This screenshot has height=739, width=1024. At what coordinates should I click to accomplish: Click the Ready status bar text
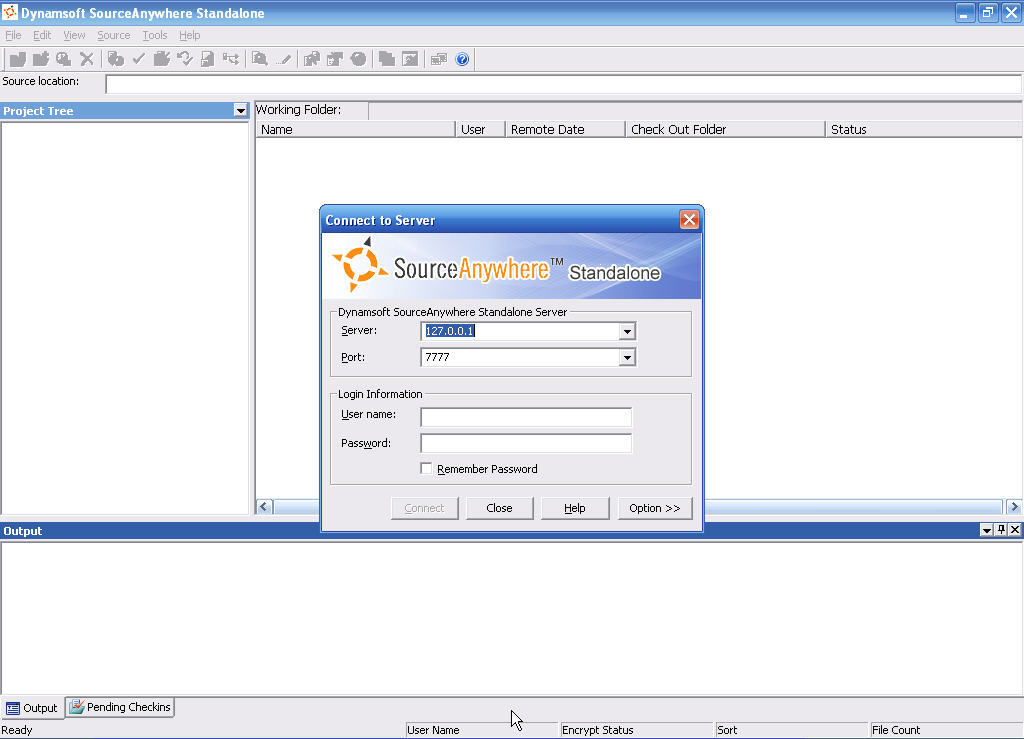pos(17,730)
